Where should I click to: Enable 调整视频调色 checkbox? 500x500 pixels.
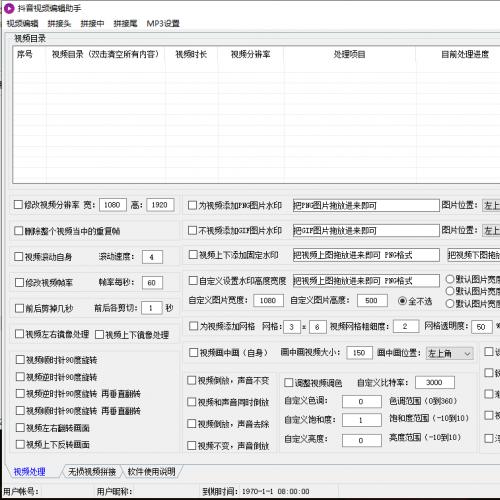point(288,383)
